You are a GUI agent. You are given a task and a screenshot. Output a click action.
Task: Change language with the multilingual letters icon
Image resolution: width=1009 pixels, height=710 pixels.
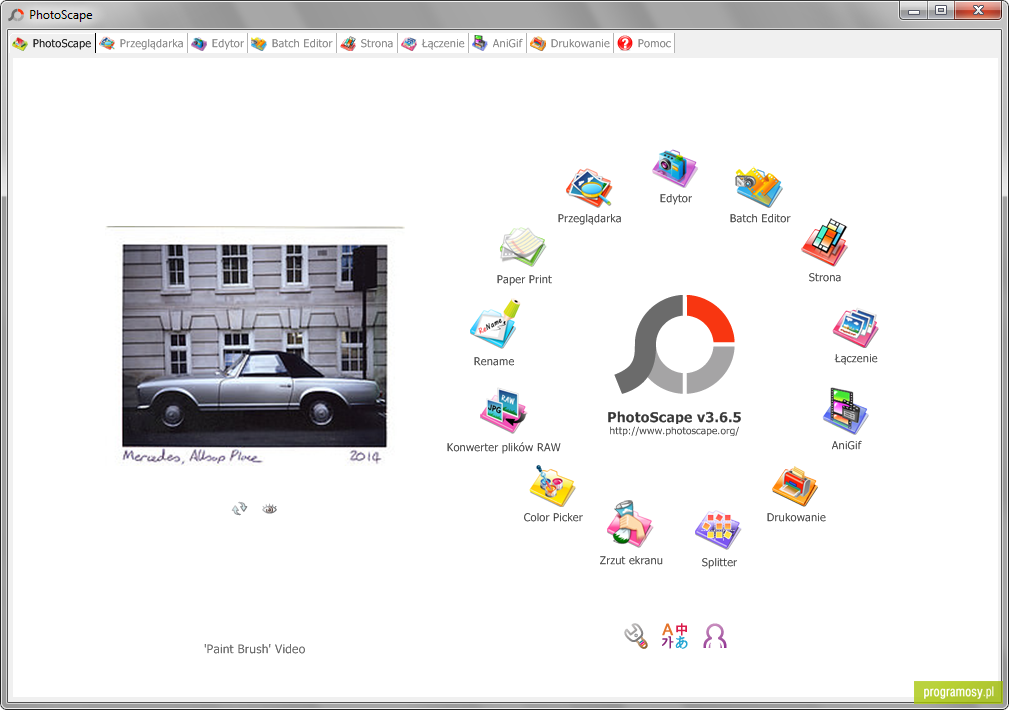[x=674, y=636]
